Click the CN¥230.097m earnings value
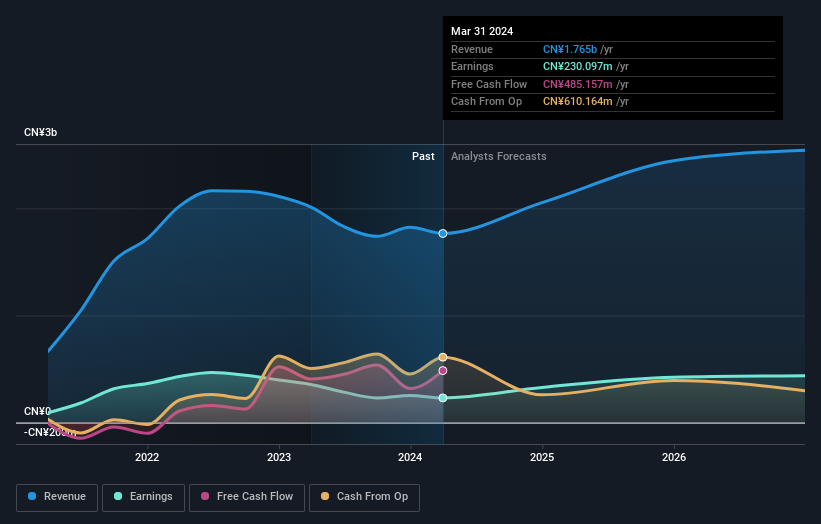 tap(578, 66)
